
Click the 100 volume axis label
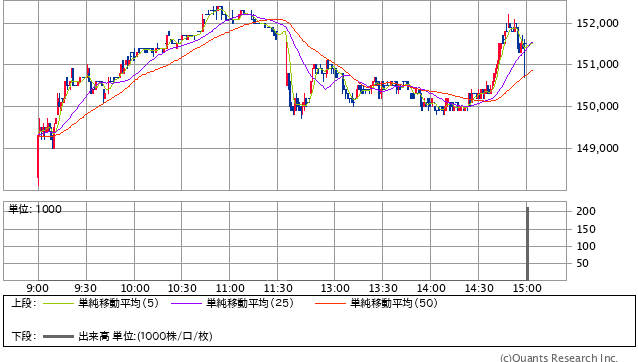pos(586,246)
